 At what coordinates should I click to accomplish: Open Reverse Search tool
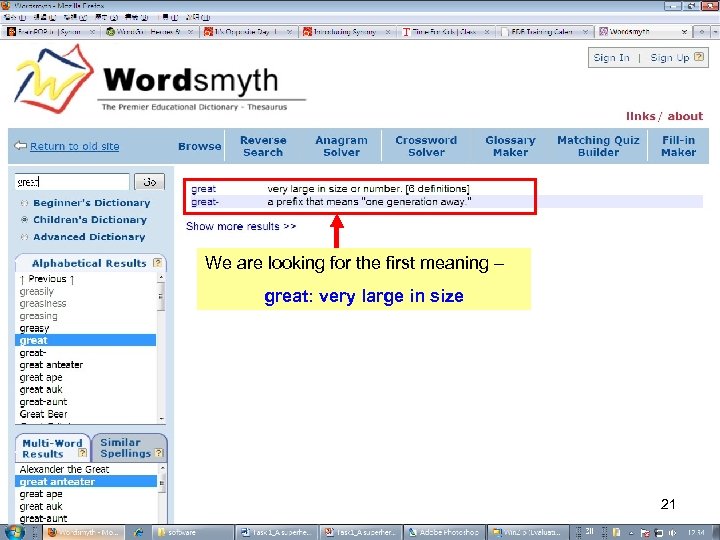click(x=263, y=146)
